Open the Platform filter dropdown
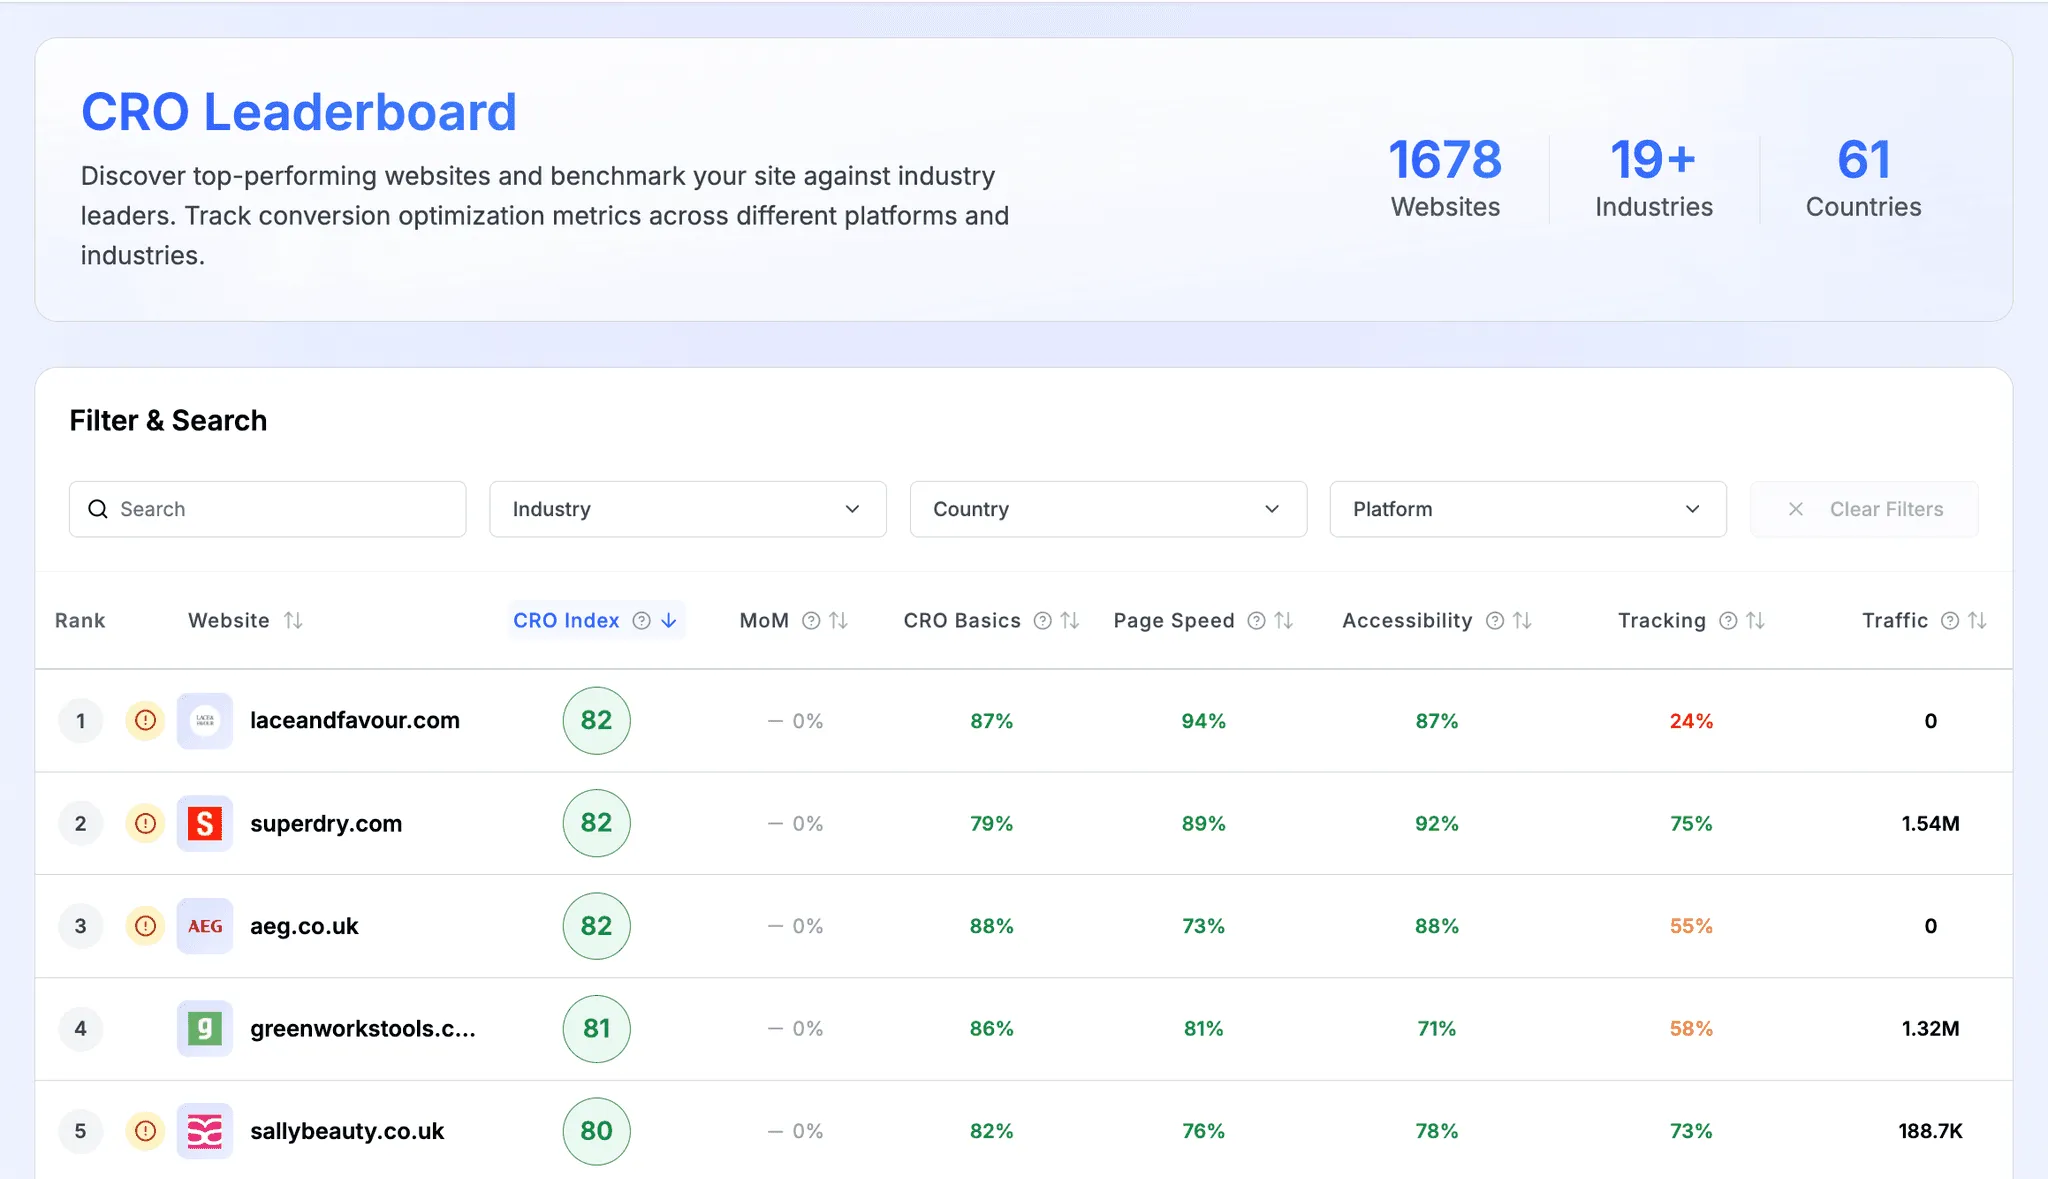The width and height of the screenshot is (2048, 1179). click(1528, 509)
